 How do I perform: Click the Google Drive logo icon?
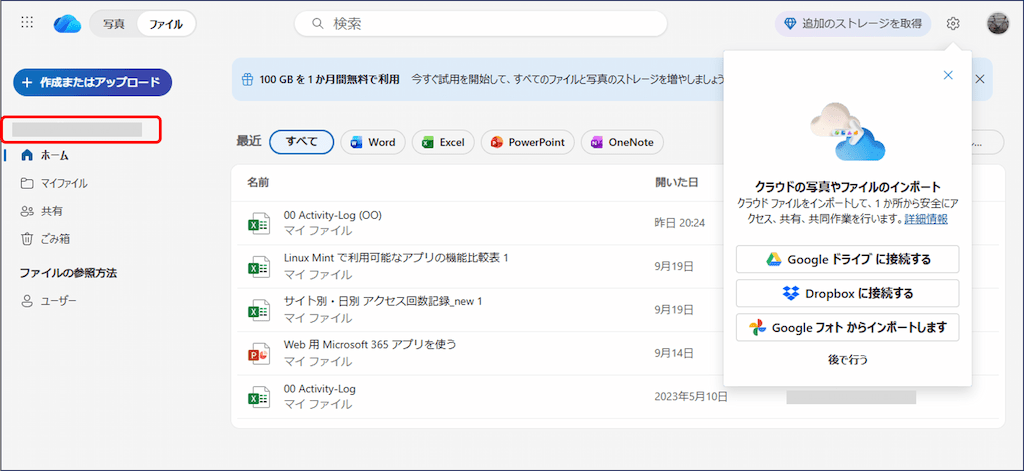[x=774, y=259]
